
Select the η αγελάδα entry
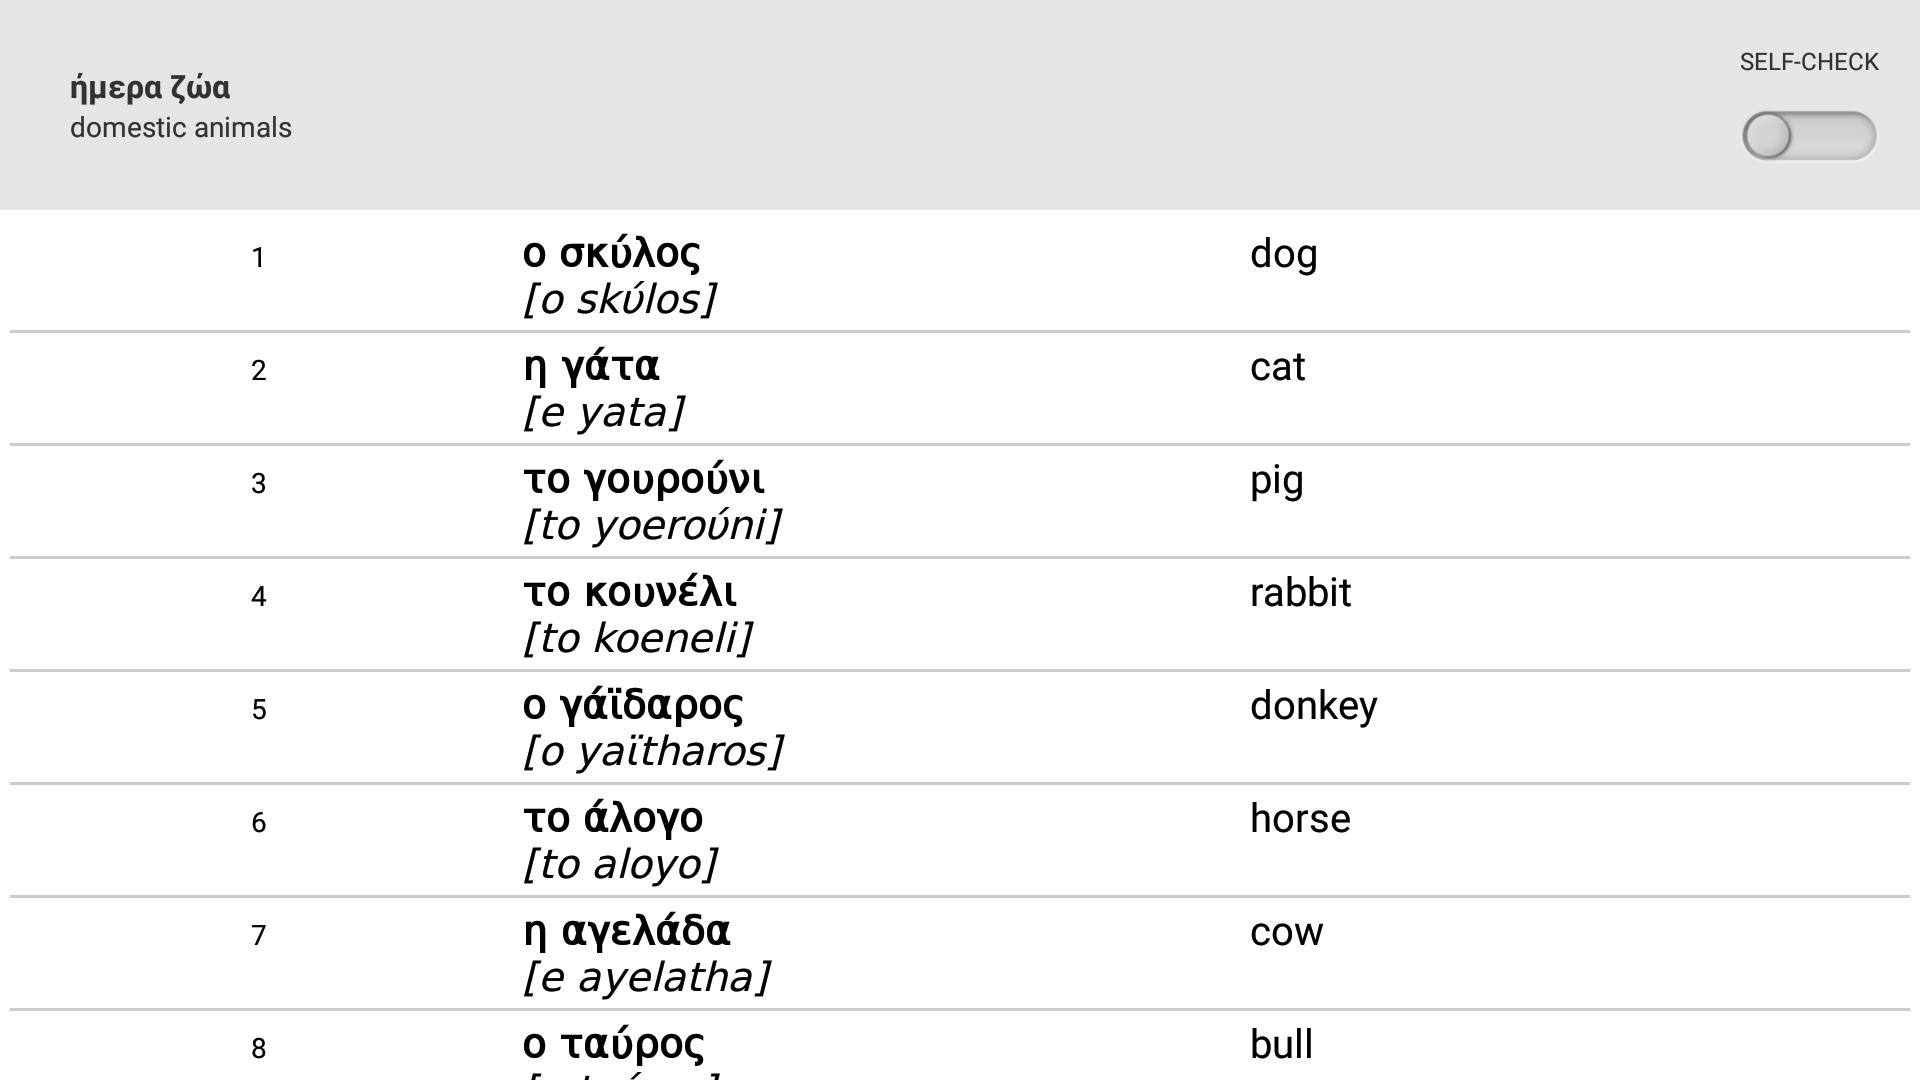tap(626, 931)
